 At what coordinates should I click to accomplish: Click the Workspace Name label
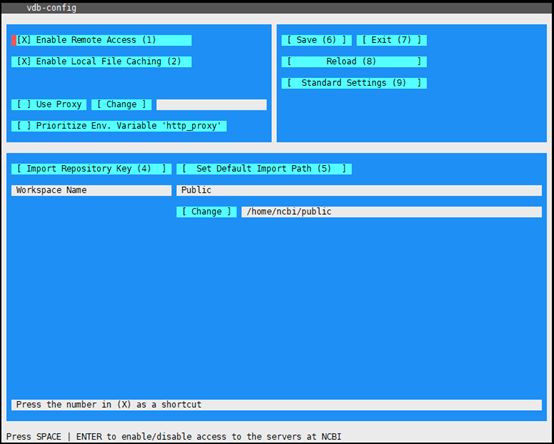tap(92, 190)
